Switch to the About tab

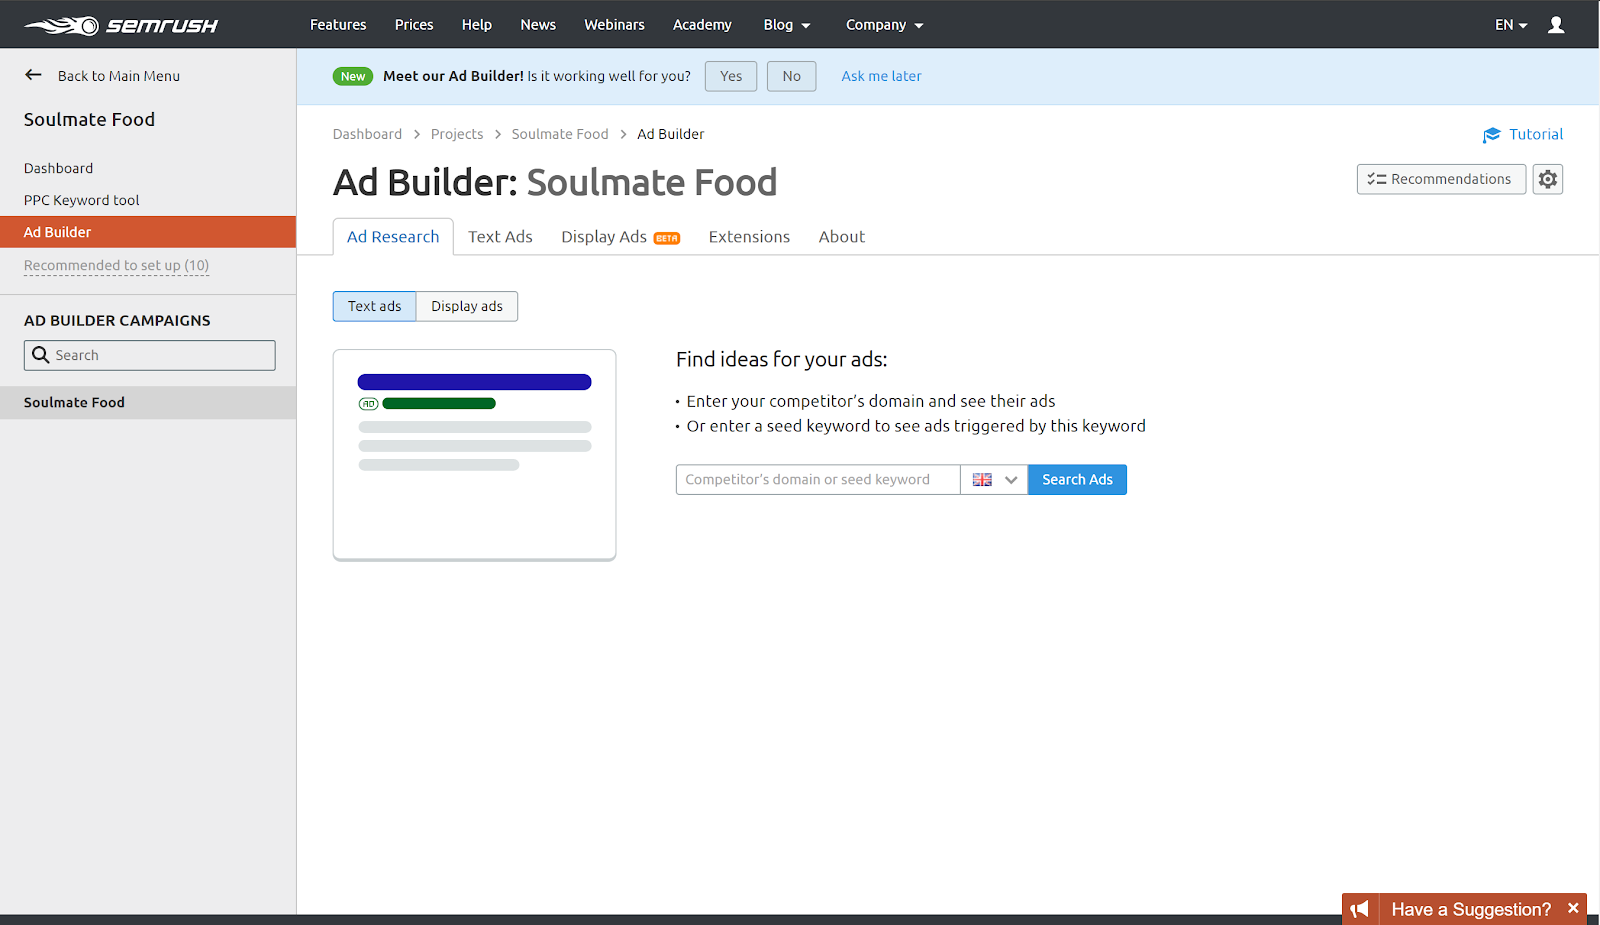(842, 237)
